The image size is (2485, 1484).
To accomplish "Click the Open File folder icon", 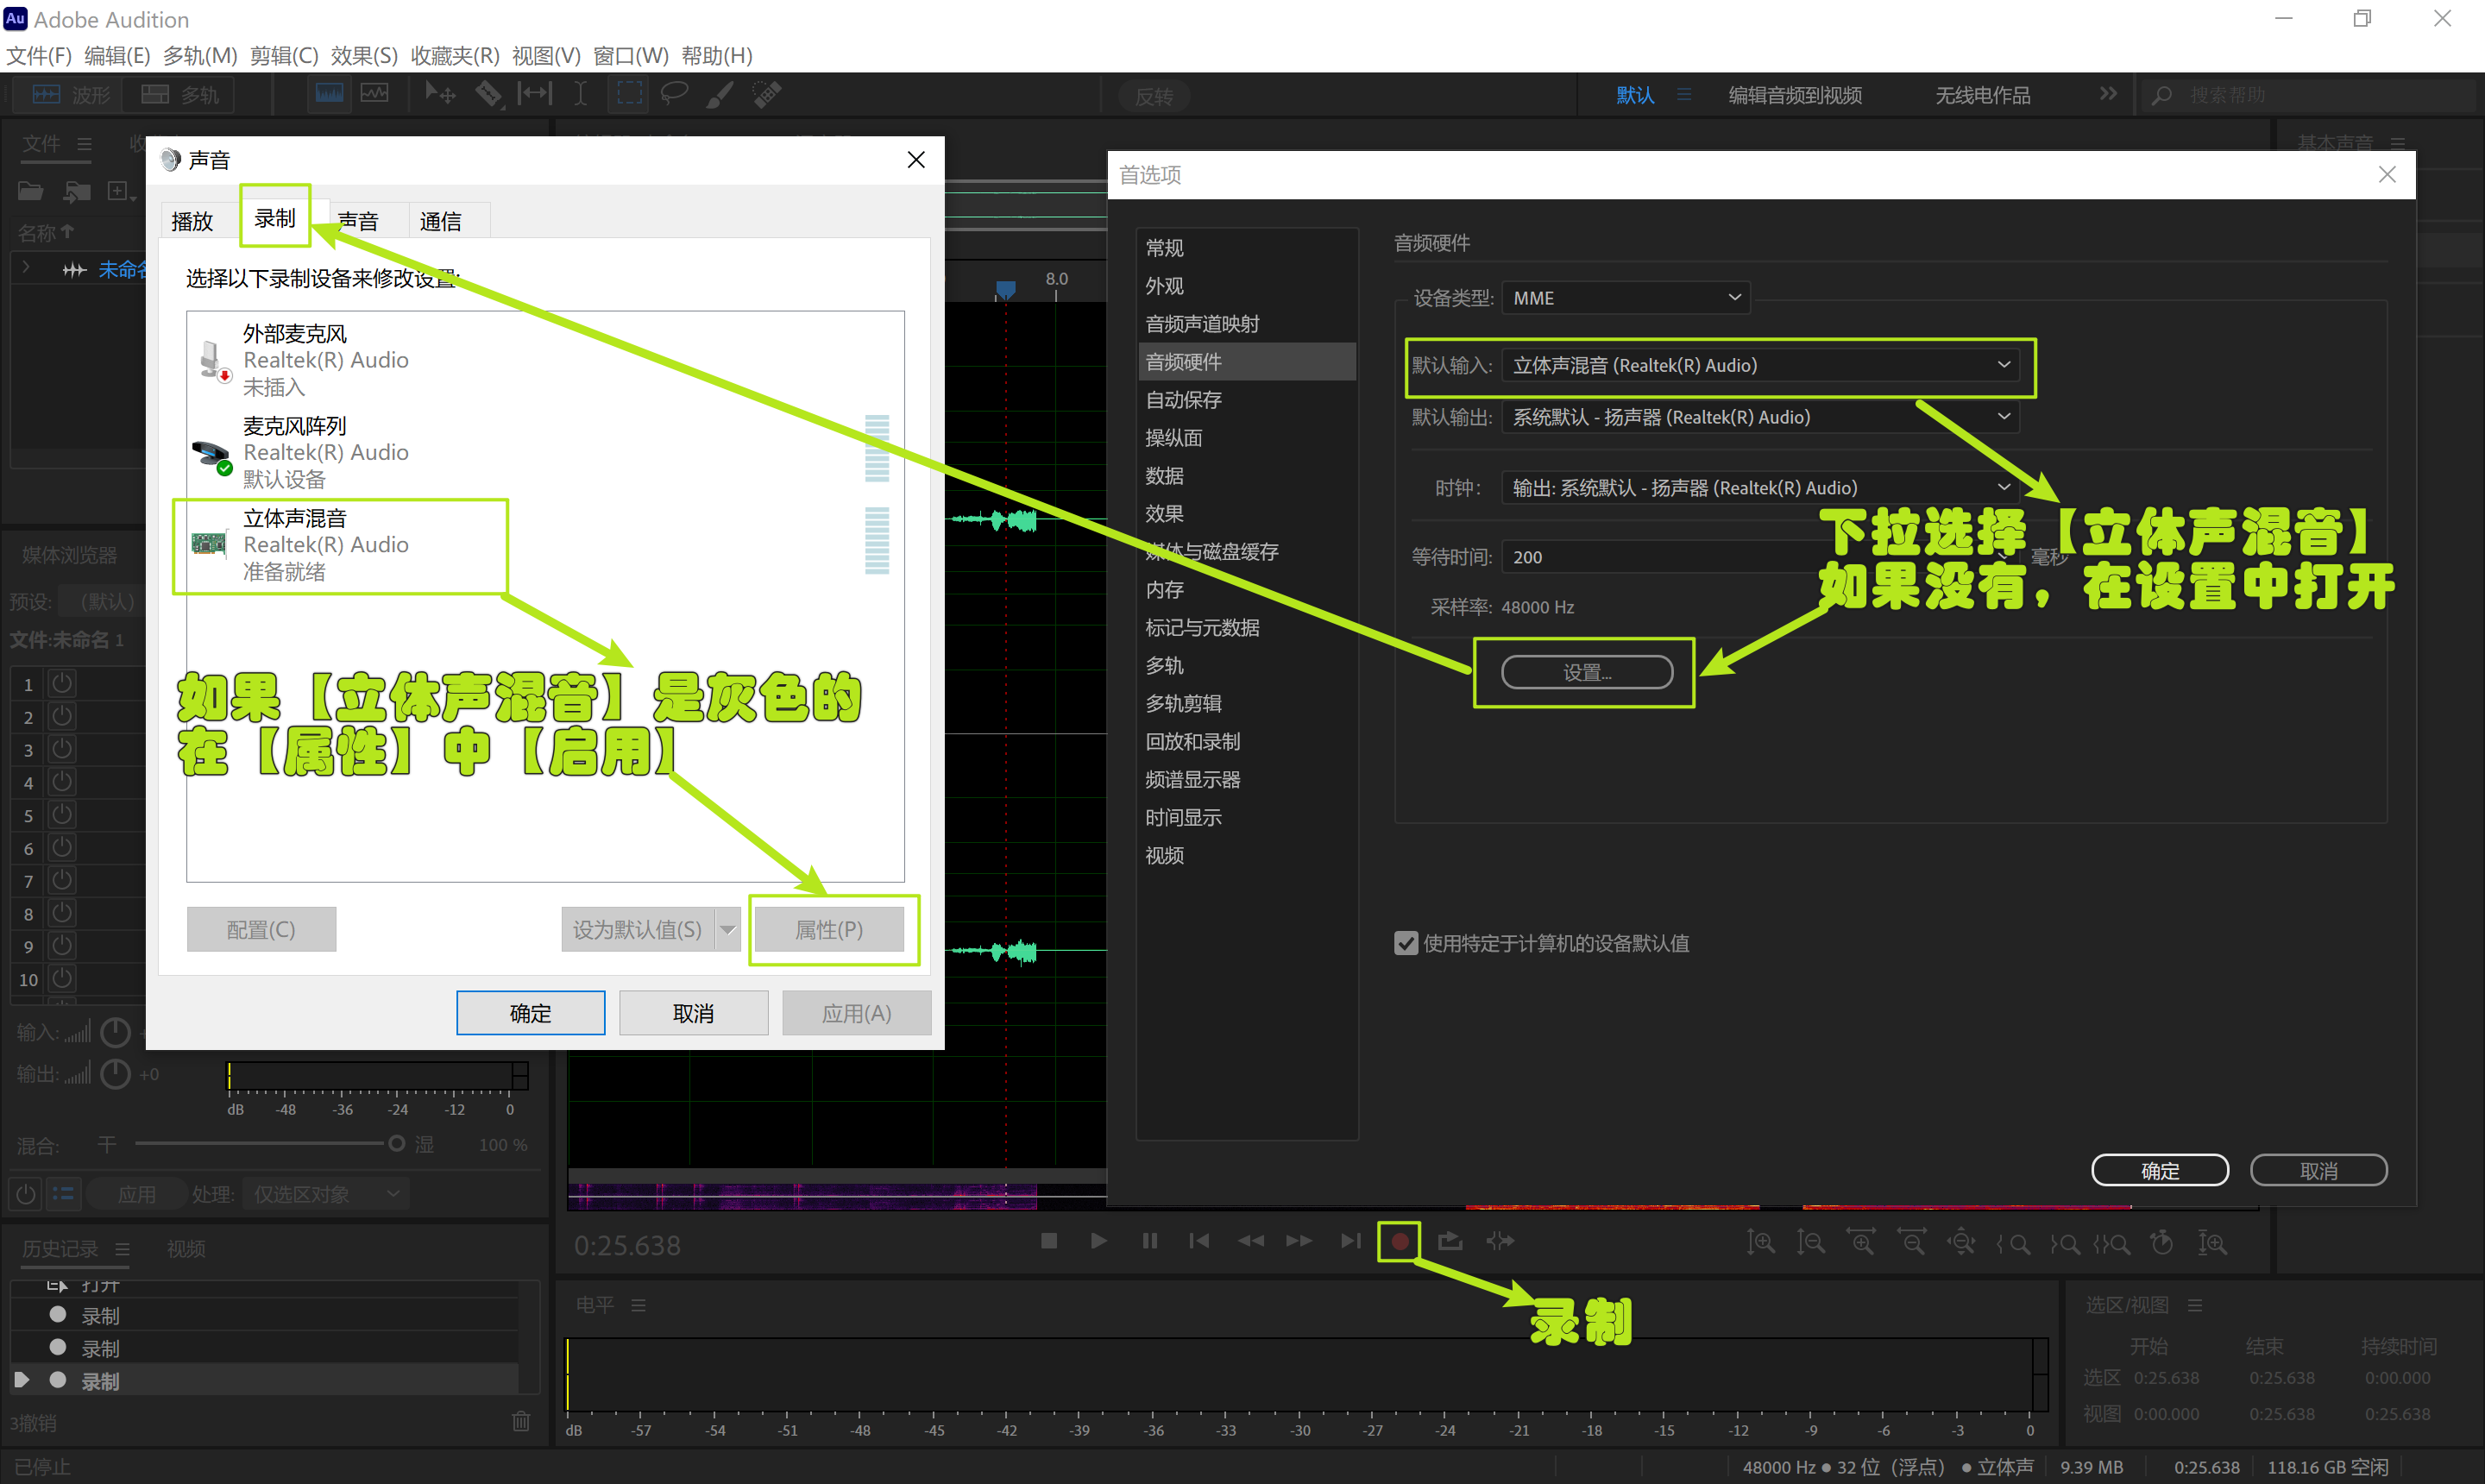I will click(31, 191).
